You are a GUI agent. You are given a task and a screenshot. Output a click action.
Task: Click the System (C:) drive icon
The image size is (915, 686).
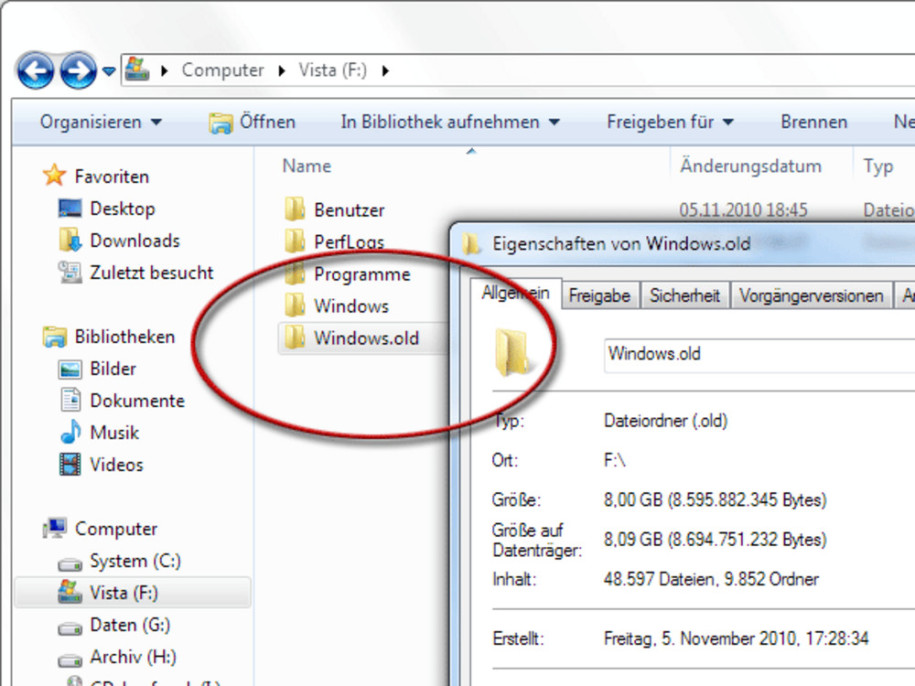pyautogui.click(x=70, y=564)
